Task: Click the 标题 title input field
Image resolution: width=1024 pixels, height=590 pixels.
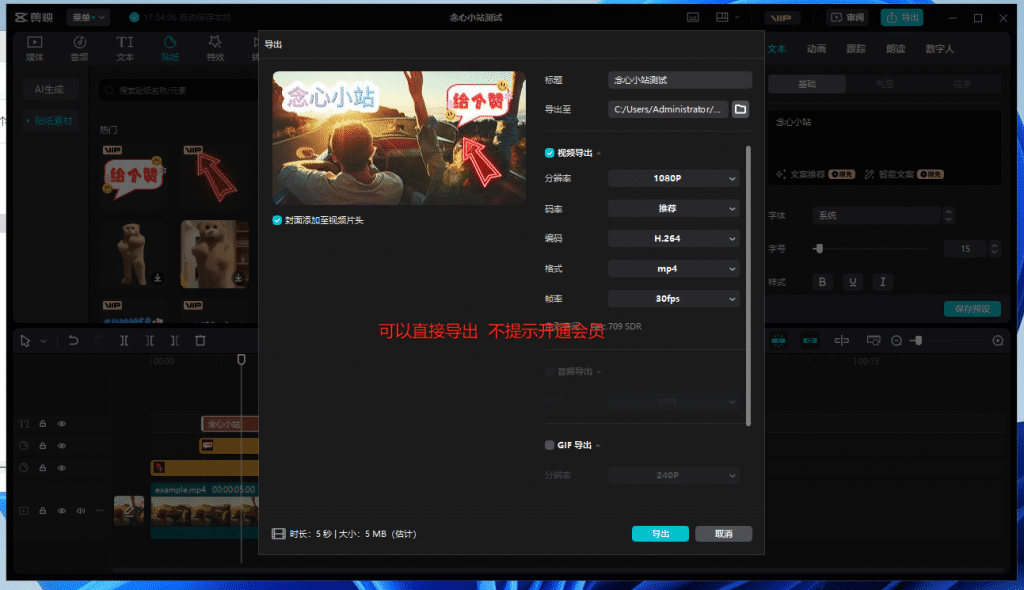Action: tap(680, 80)
